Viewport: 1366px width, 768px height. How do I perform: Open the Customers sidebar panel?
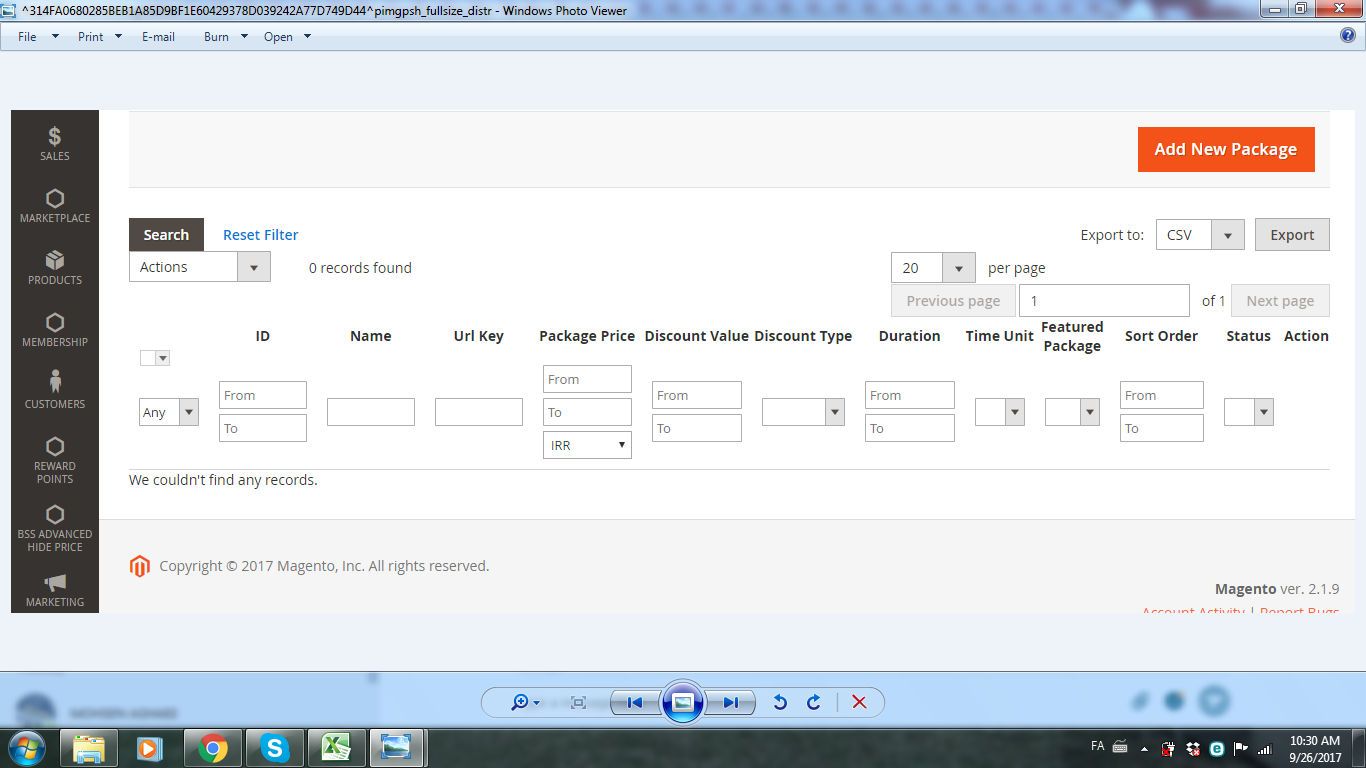pos(54,390)
